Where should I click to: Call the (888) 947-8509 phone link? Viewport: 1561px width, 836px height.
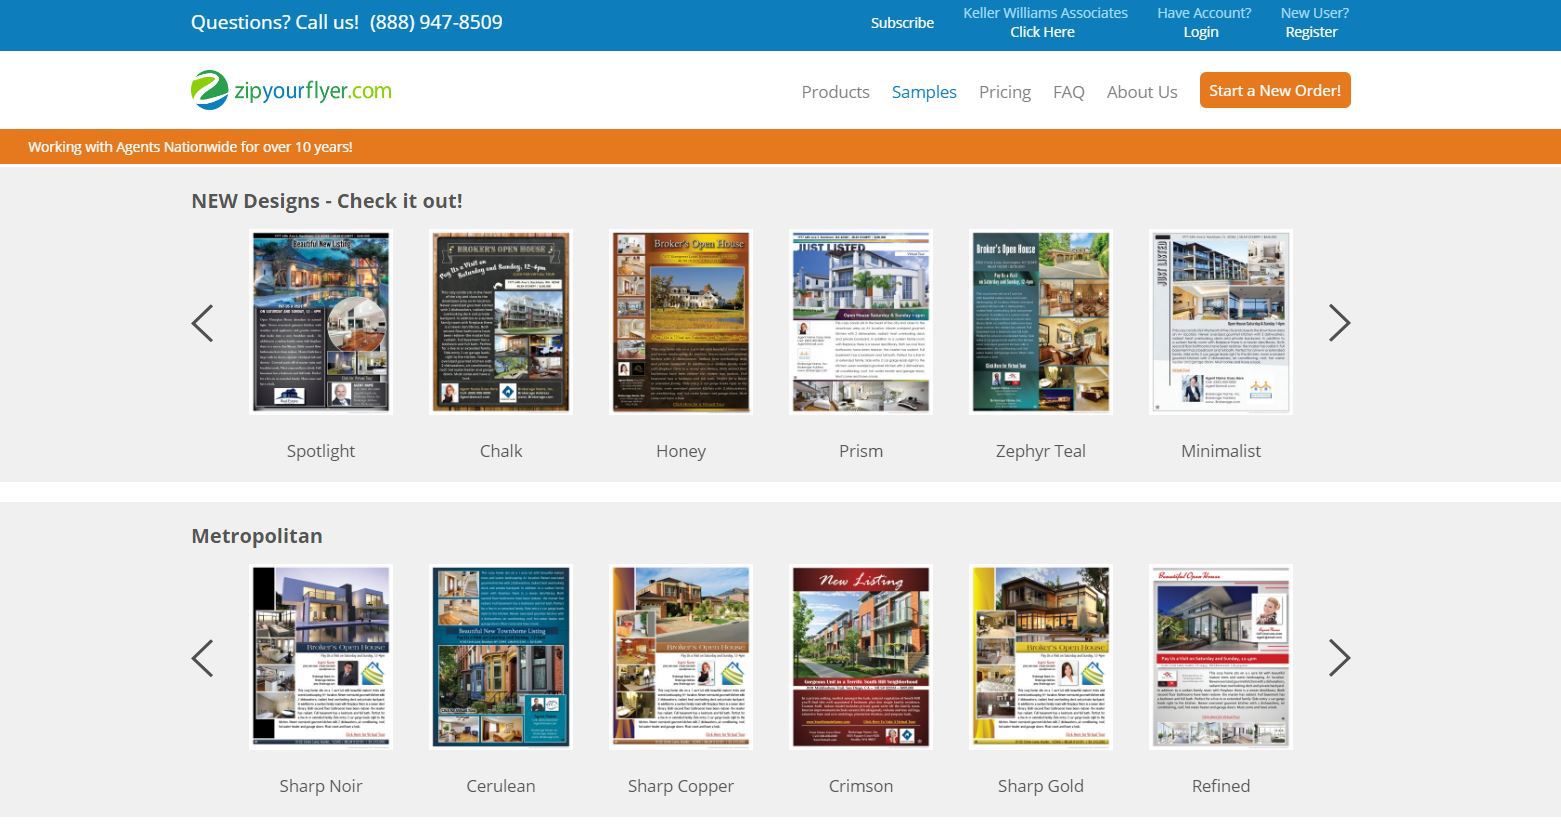(435, 21)
